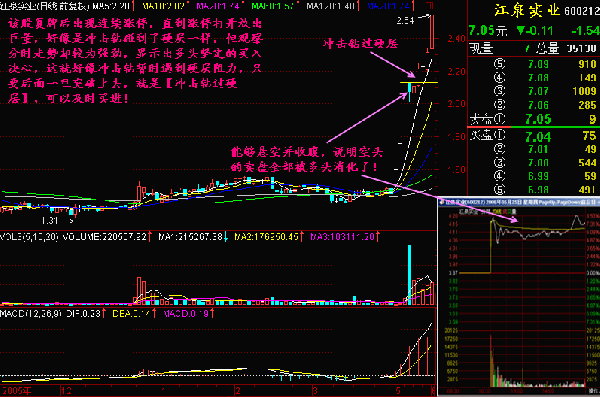The image size is (600, 397).
Task: Open the MACD(12,26,9) indicator label
Action: [31, 314]
